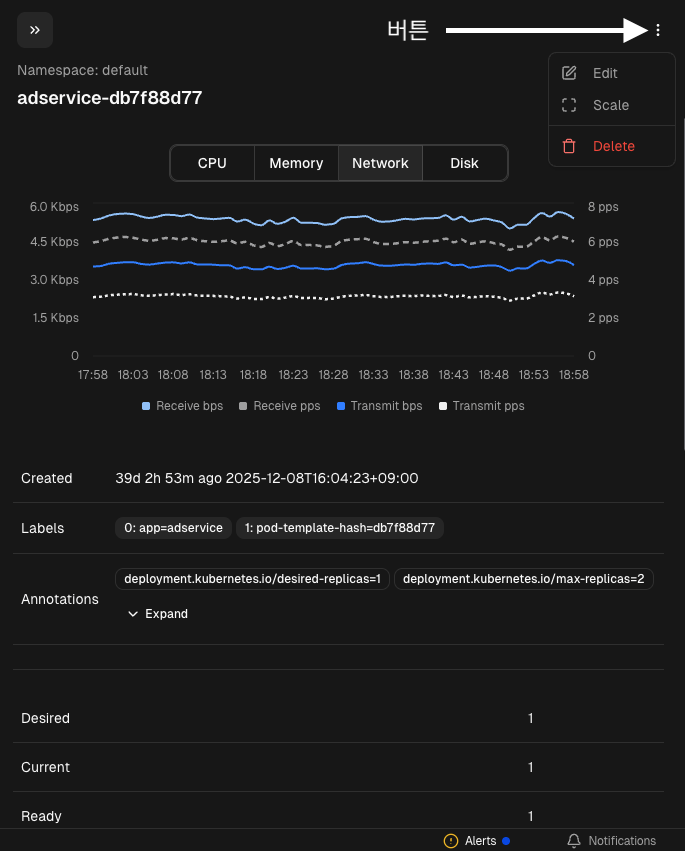Switch to the Memory tab

[x=296, y=163]
